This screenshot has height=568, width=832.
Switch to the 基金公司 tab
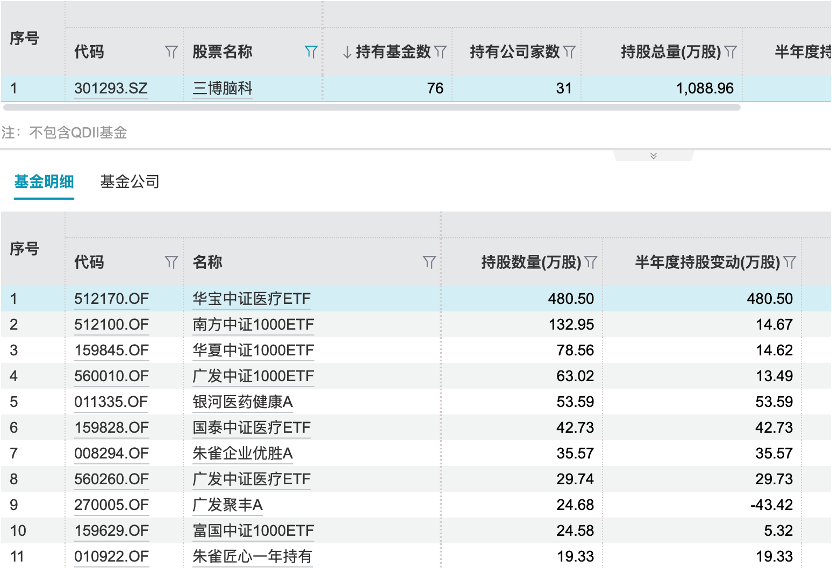(x=130, y=182)
